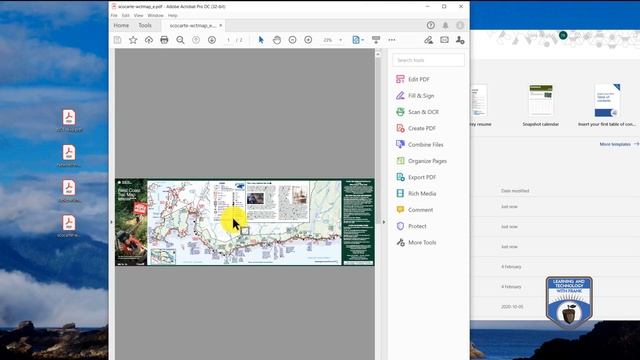Screen dimensions: 640x360
Task: Zoom in with the plus circle icon
Action: pyautogui.click(x=308, y=40)
